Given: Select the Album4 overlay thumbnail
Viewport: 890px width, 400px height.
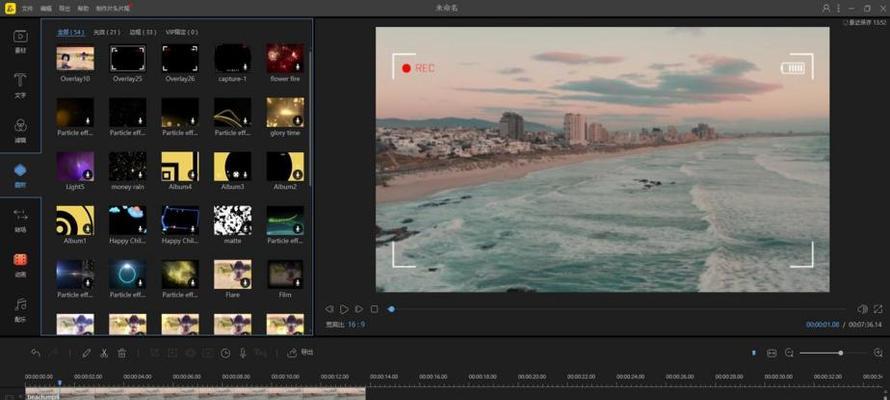Looking at the screenshot, I should (180, 166).
